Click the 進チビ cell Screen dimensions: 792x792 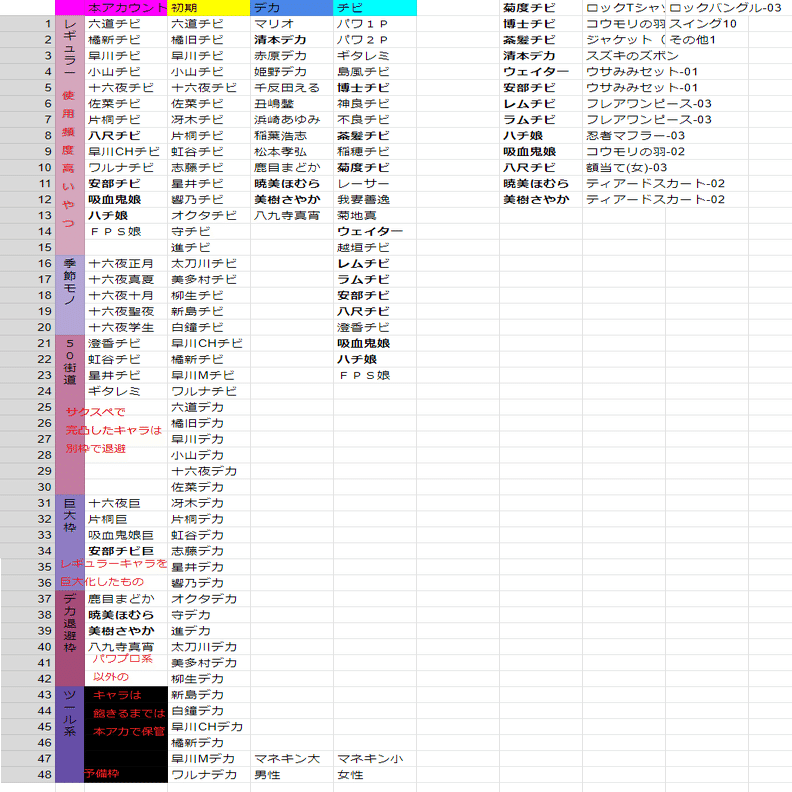point(209,248)
